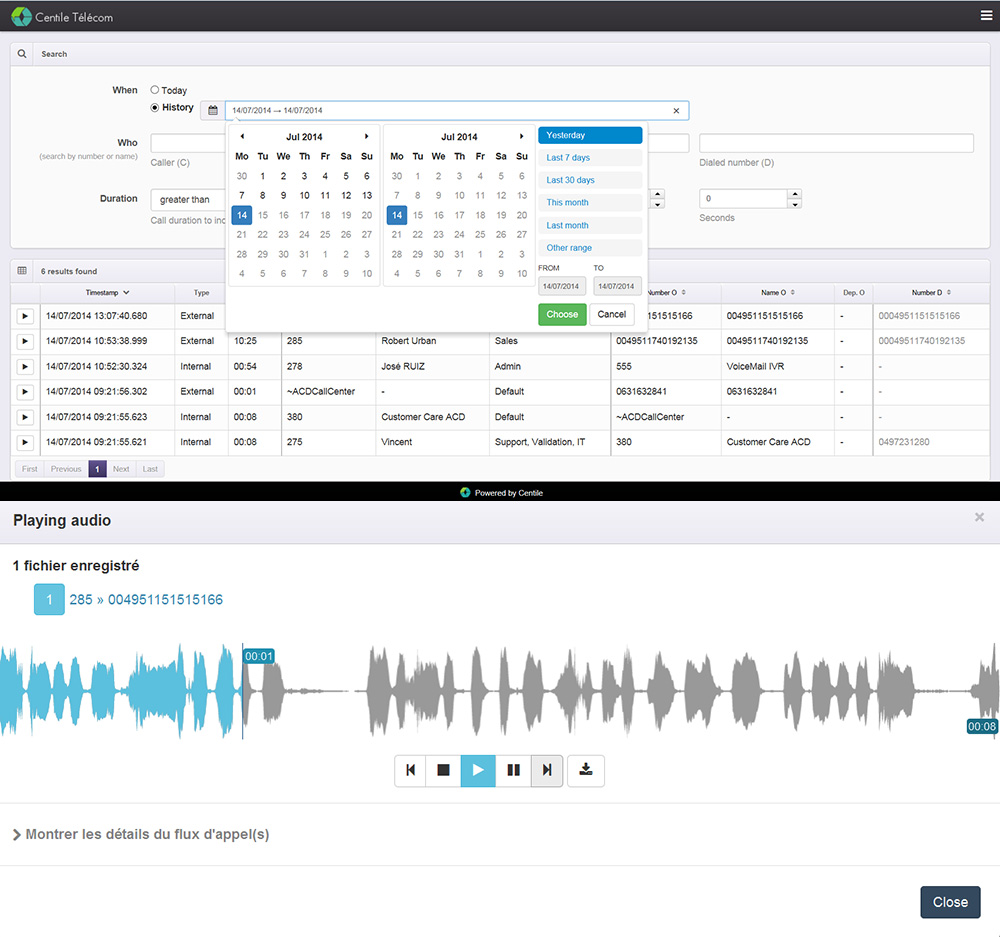Click the Close button in audio dialog
This screenshot has height=937, width=1000.
[950, 902]
